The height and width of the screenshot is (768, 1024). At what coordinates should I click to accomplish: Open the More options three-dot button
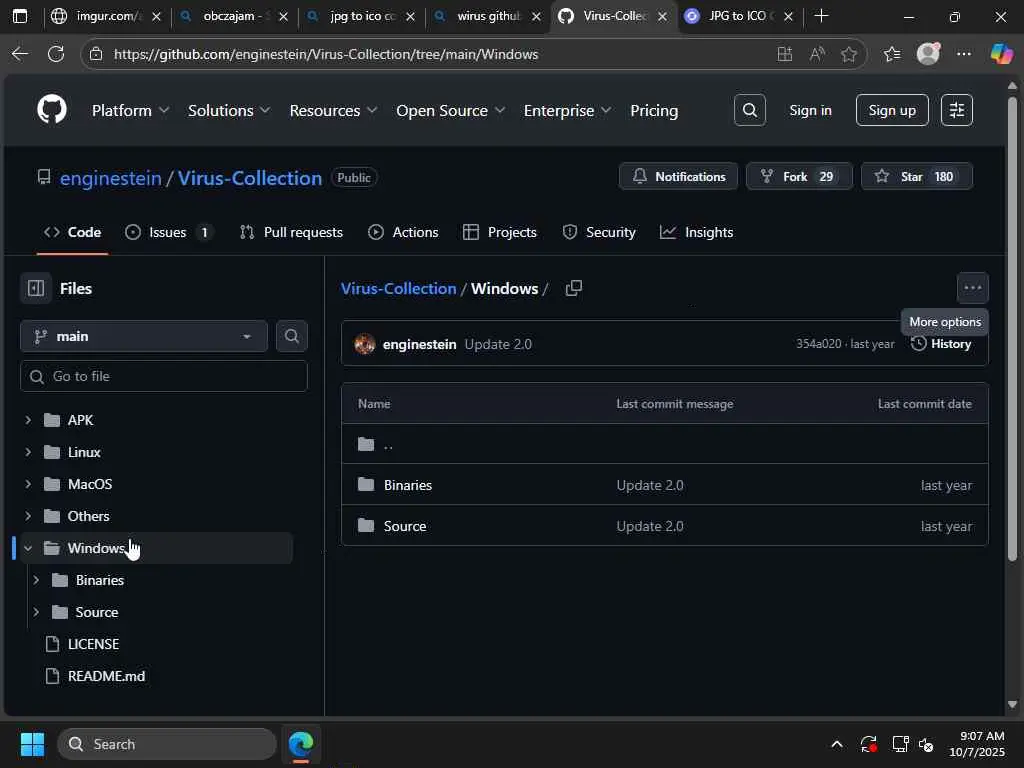[972, 288]
